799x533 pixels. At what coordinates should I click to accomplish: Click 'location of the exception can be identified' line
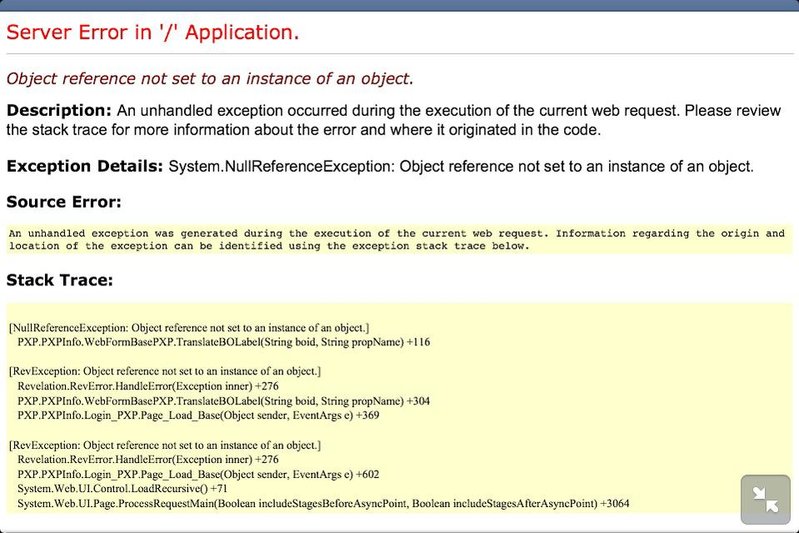pyautogui.click(x=269, y=246)
